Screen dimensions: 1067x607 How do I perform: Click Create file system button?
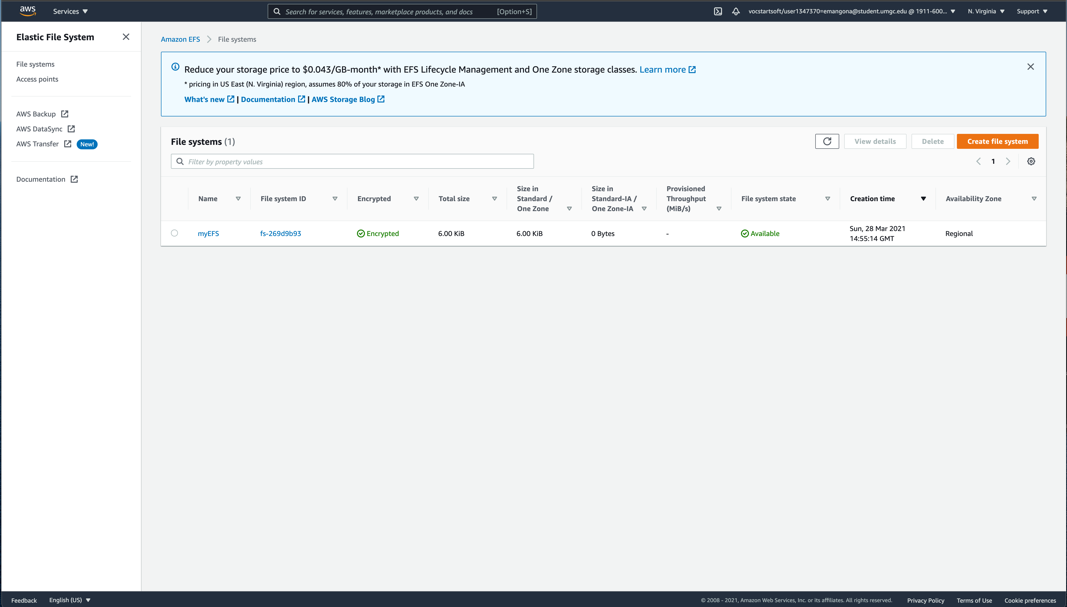[x=997, y=141]
